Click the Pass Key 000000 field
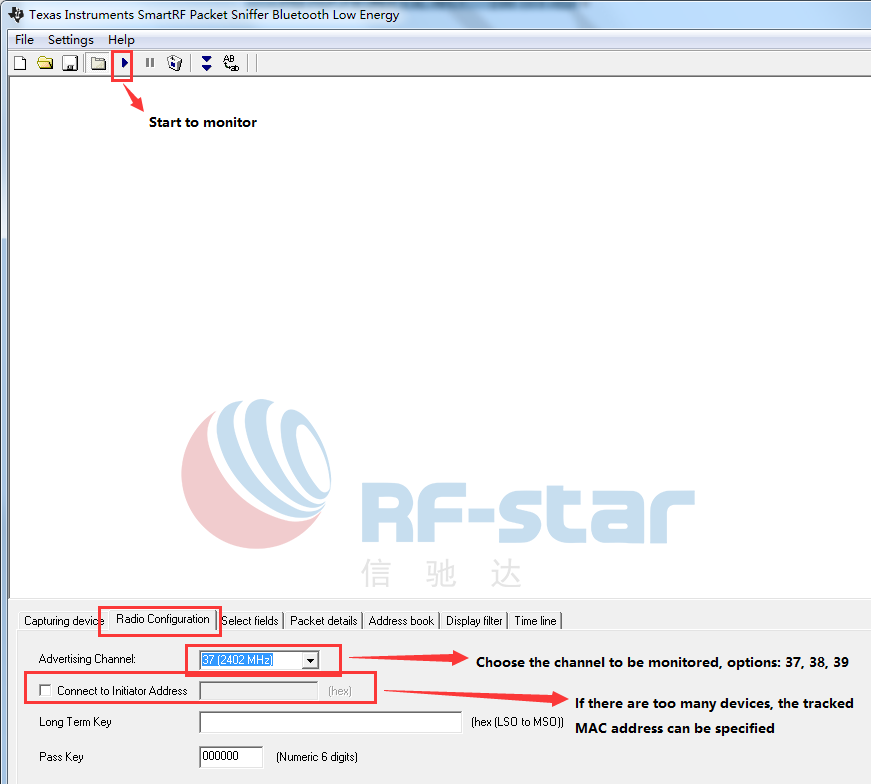The image size is (871, 784). pyautogui.click(x=231, y=757)
